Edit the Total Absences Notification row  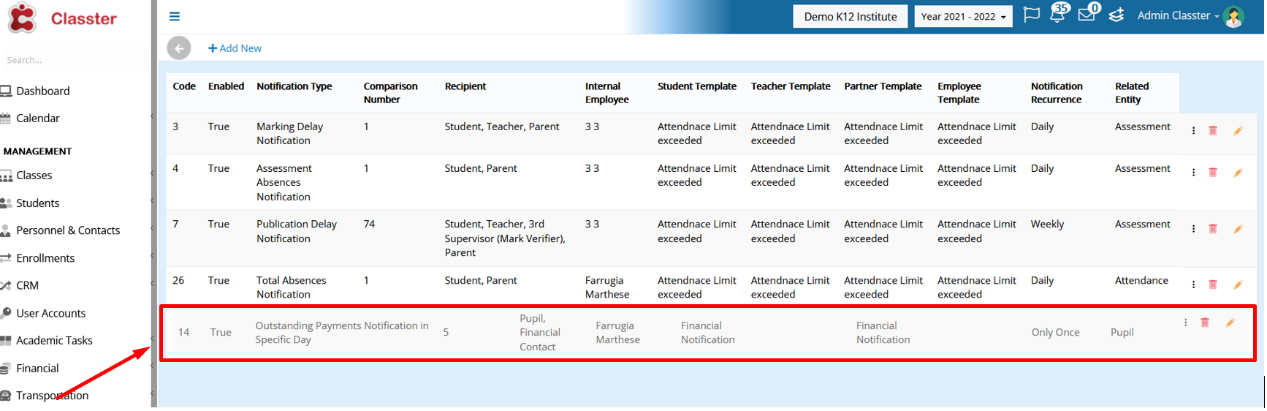1237,285
